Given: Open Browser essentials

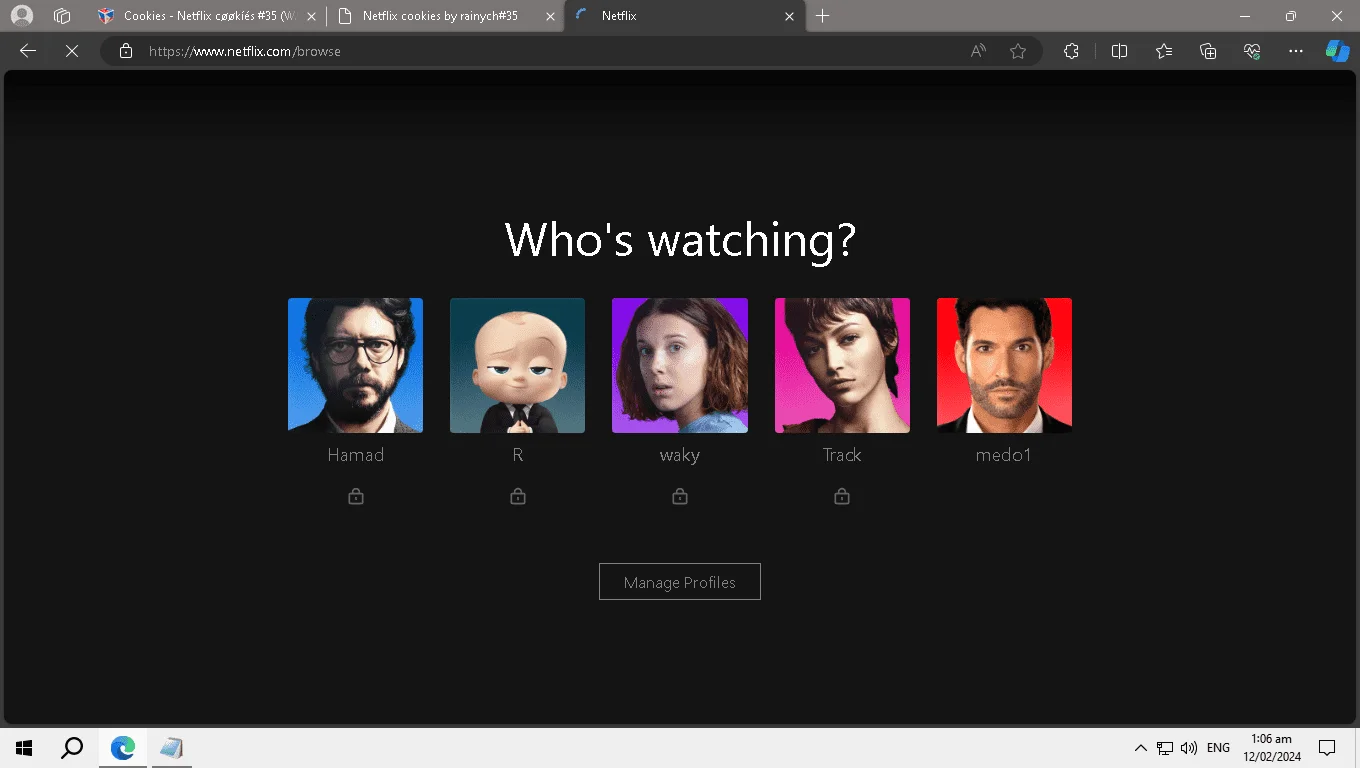Looking at the screenshot, I should pos(1252,51).
